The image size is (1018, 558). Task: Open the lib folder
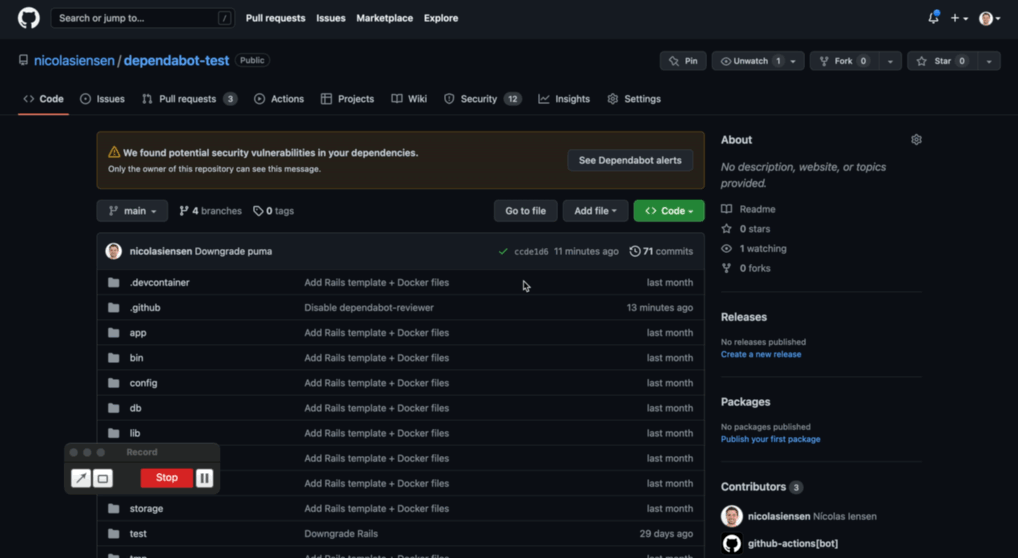coord(135,433)
